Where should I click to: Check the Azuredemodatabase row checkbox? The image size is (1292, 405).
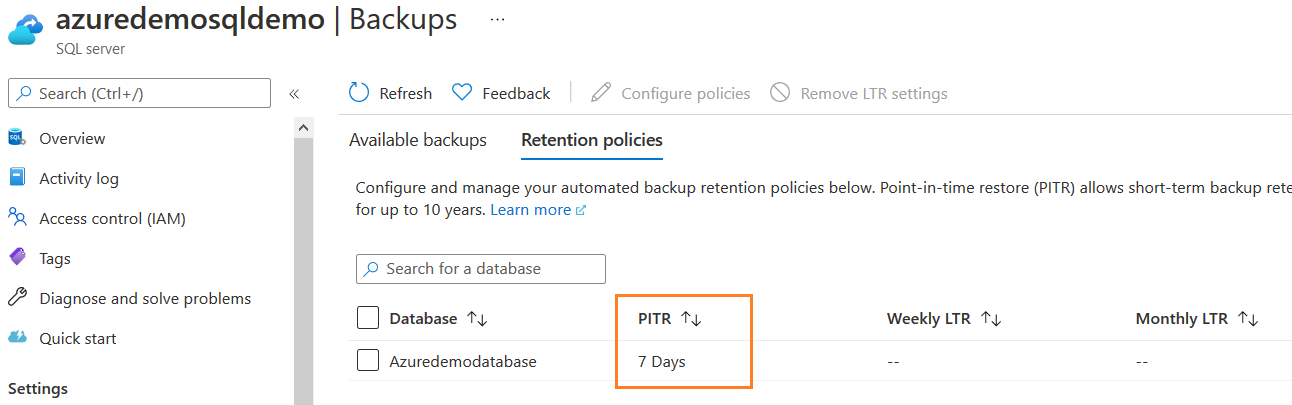click(368, 362)
